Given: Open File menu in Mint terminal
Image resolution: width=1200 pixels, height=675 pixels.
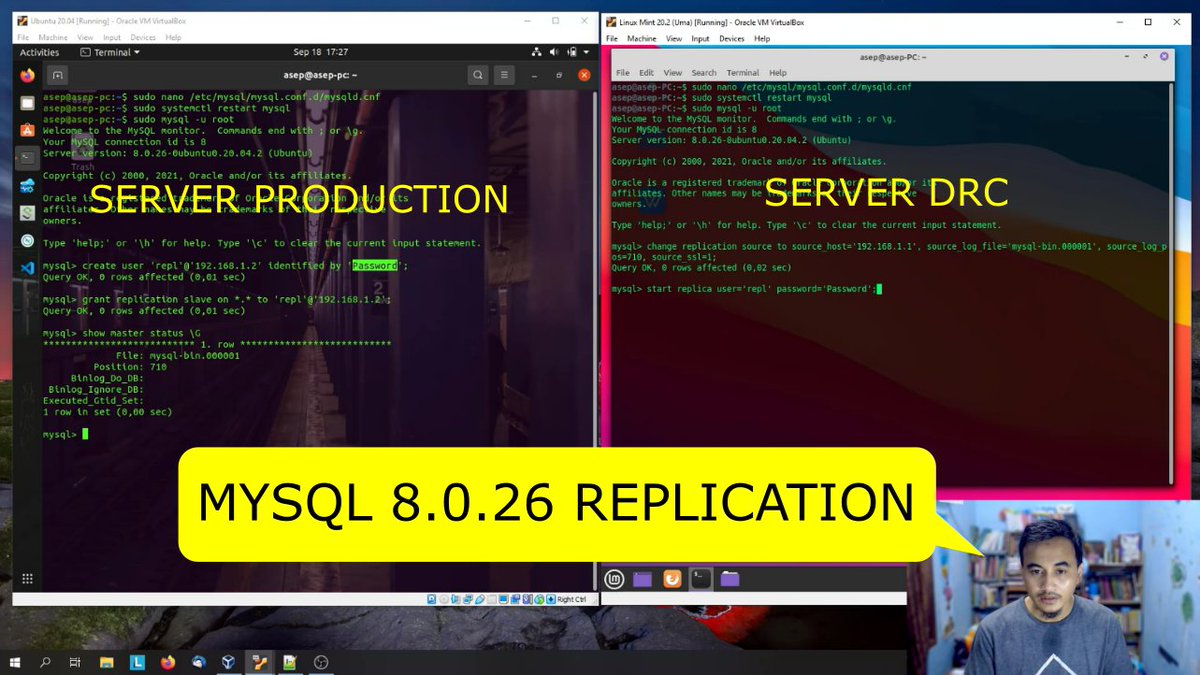Looking at the screenshot, I should pyautogui.click(x=622, y=73).
